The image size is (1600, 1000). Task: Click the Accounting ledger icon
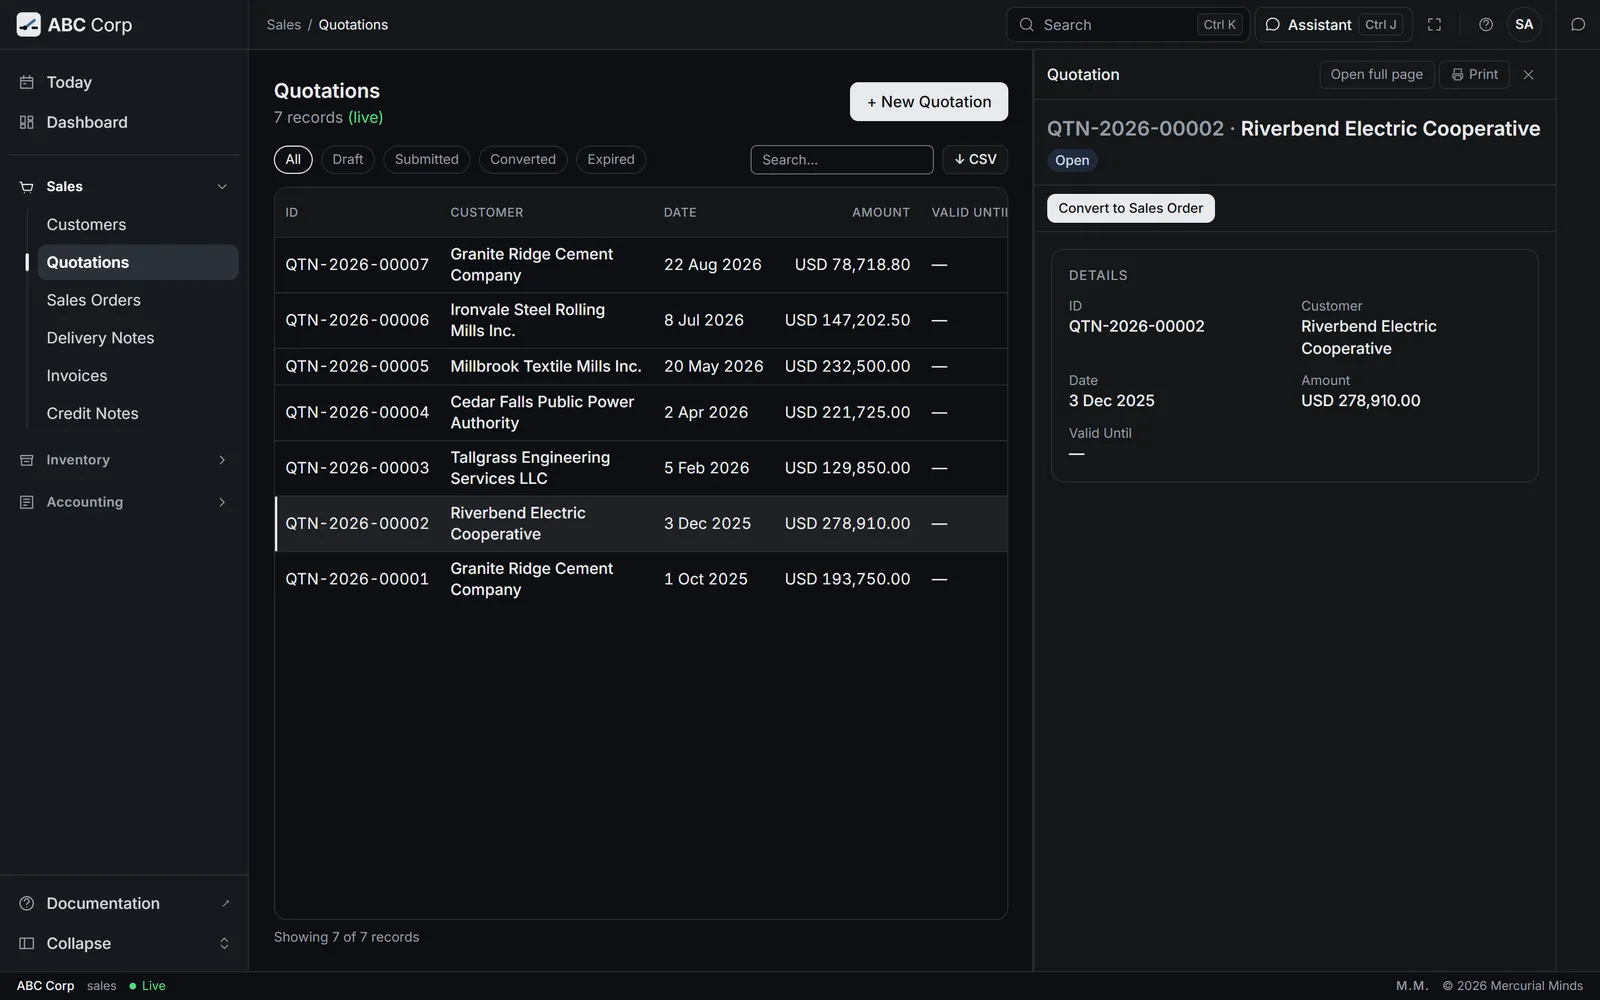(x=27, y=502)
